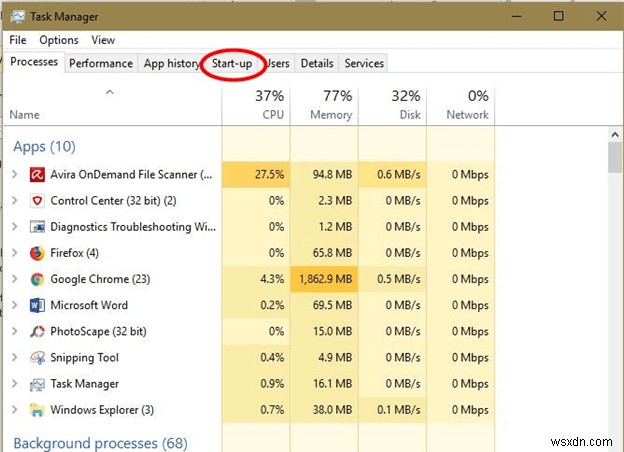
Task: Click the Diagnostics Troubleshooting Wizard icon
Action: (x=37, y=227)
